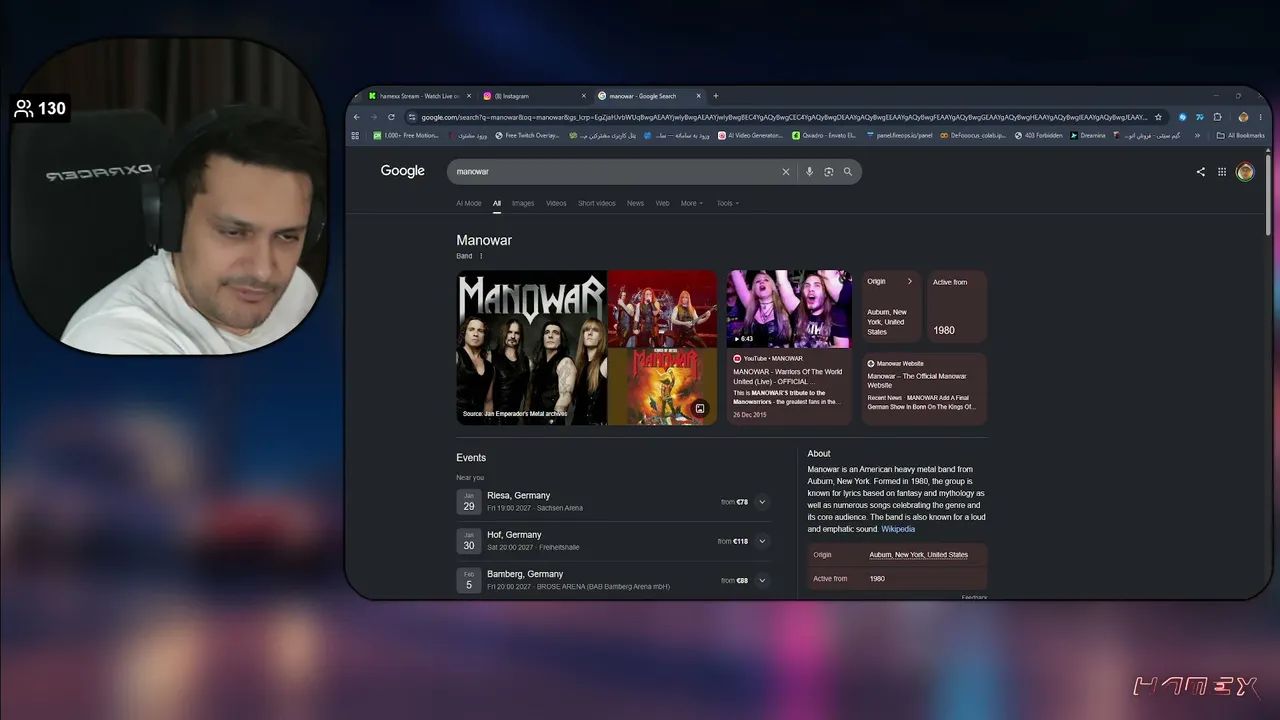Image resolution: width=1280 pixels, height=720 pixels.
Task: Start voice search with microphone icon
Action: click(809, 172)
